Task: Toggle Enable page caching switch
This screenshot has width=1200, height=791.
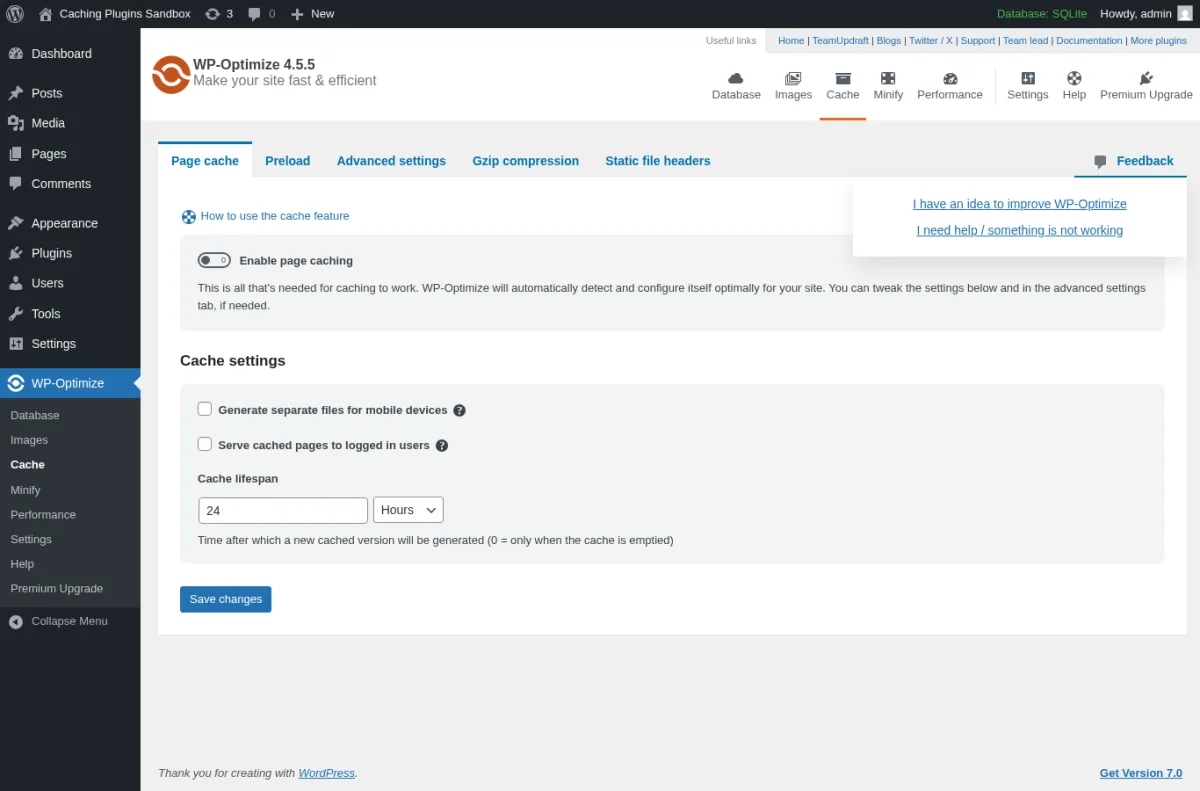Action: tap(214, 260)
